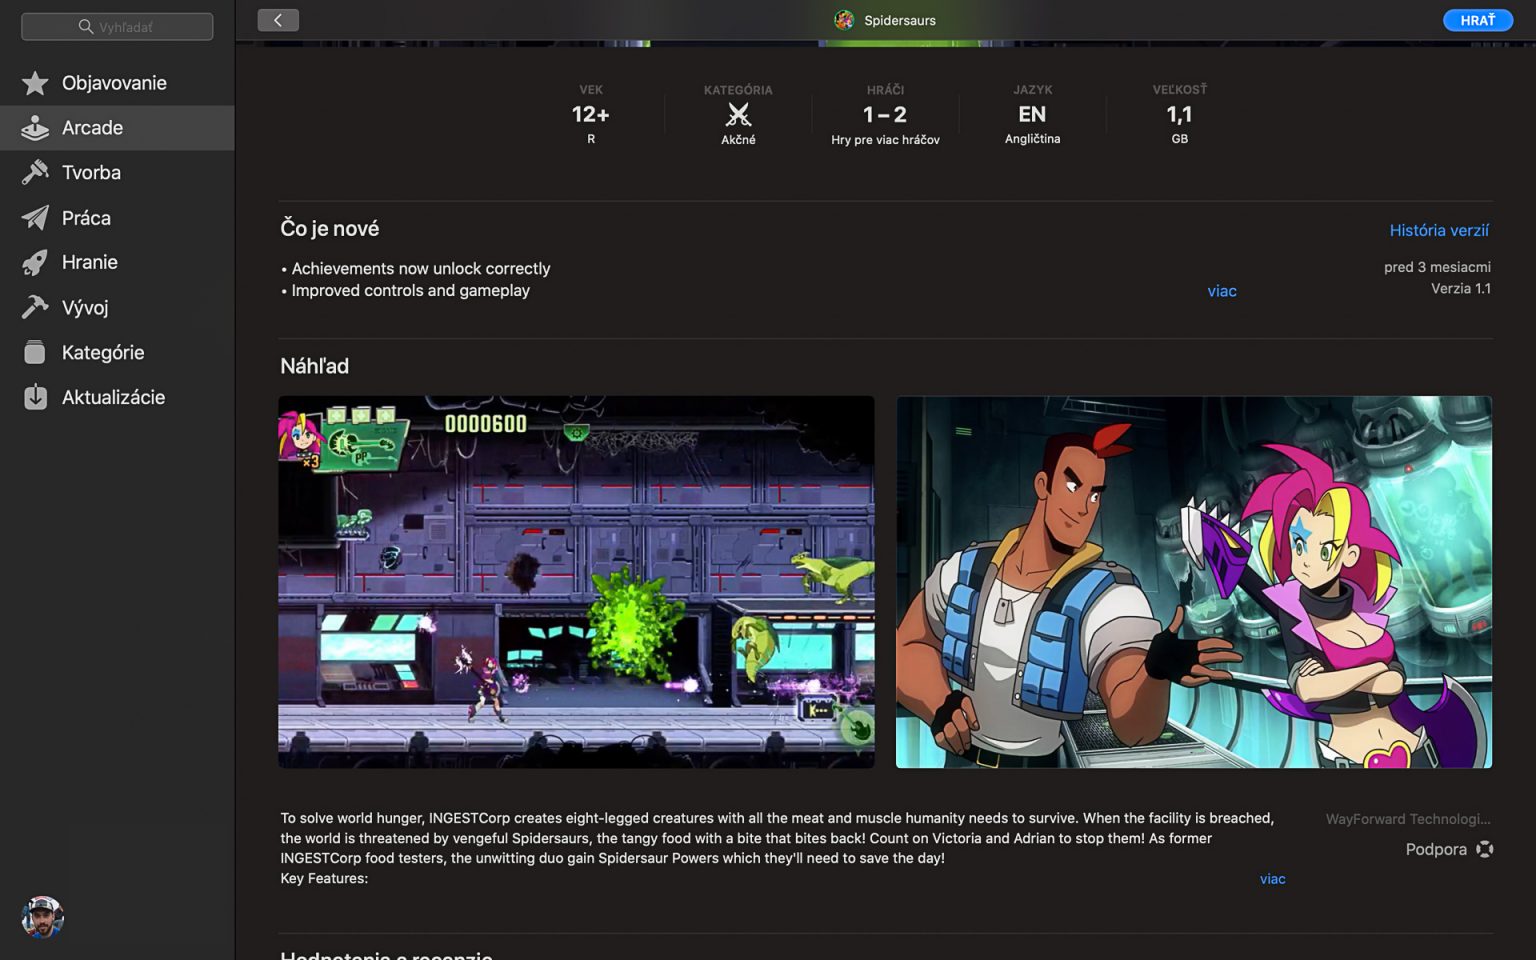Click the Podpora lifebuoy icon
1536x960 pixels.
click(1484, 849)
